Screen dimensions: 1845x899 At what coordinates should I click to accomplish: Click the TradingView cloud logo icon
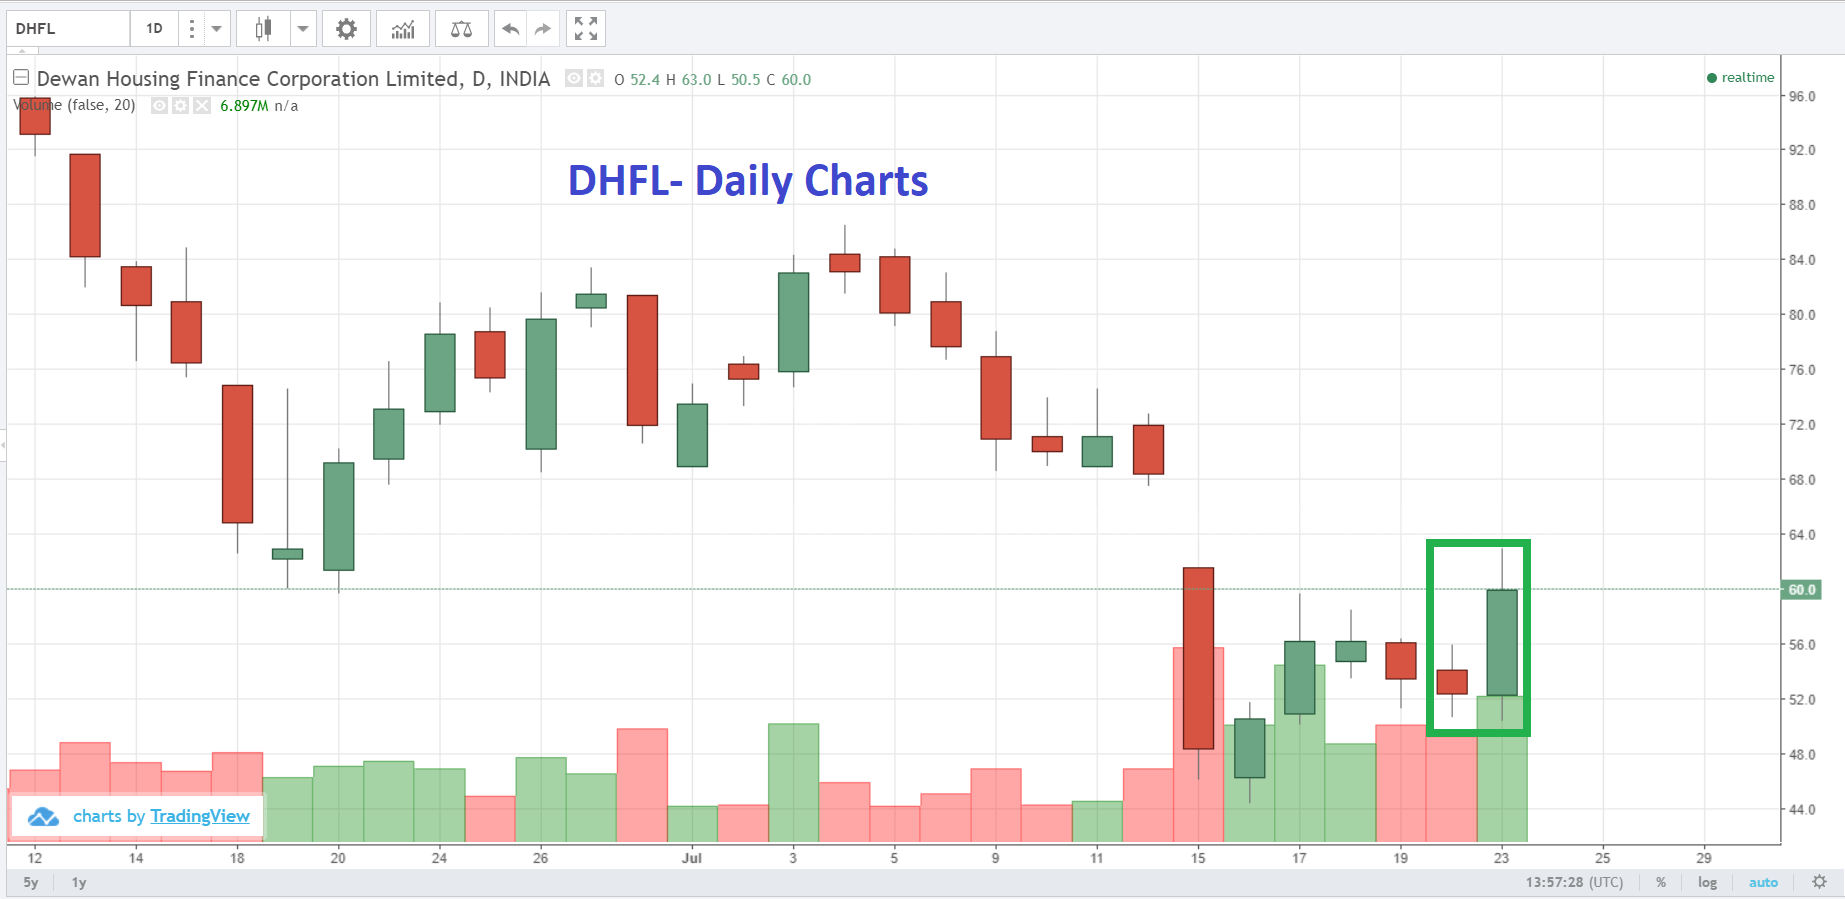tap(43, 817)
